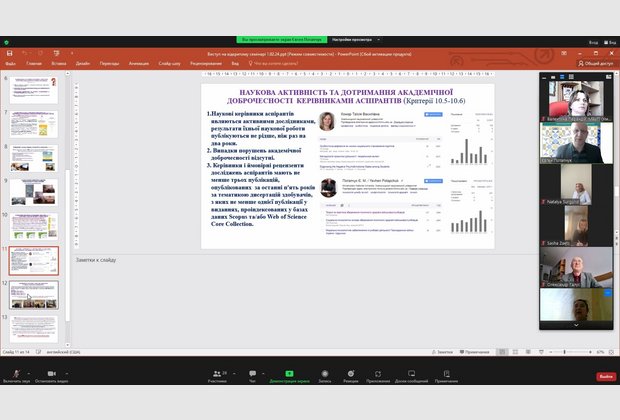Switch to the Анимация ribbon tab
The image size is (620, 420).
139,63
